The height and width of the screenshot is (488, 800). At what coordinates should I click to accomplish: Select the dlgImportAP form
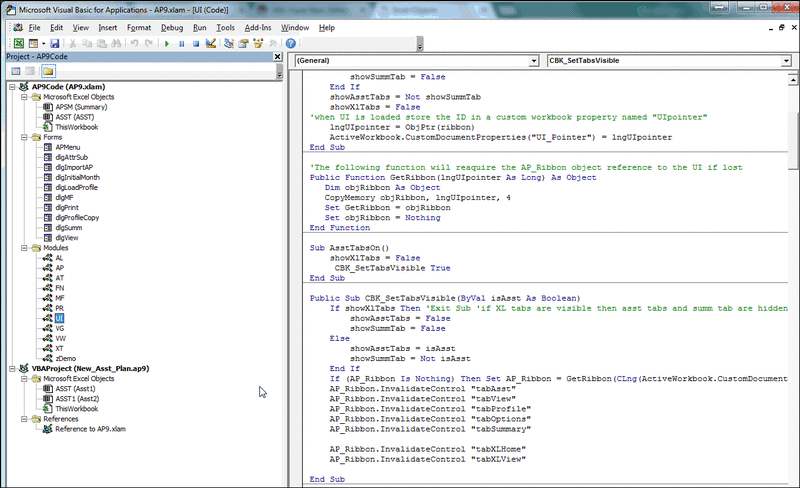click(x=74, y=167)
